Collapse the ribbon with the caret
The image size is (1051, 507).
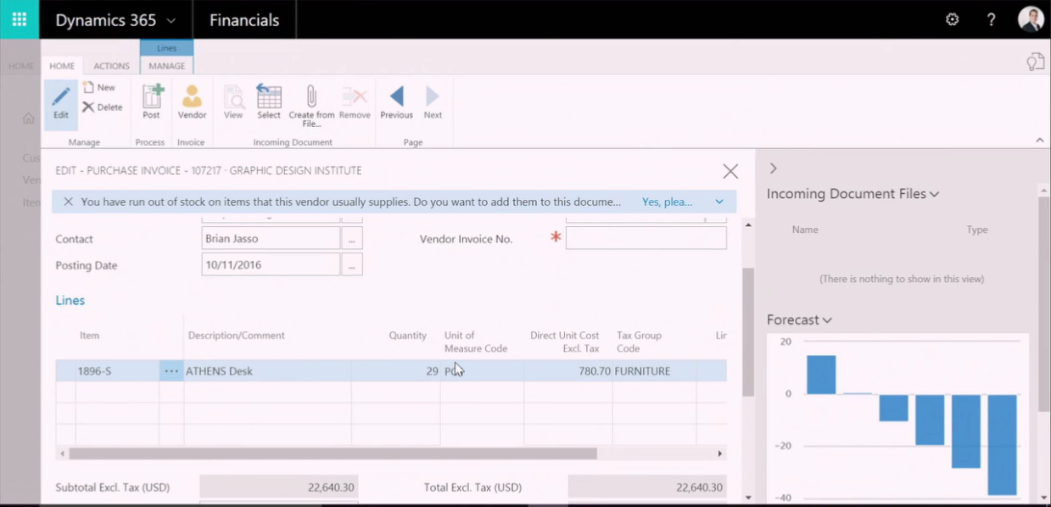[1040, 140]
